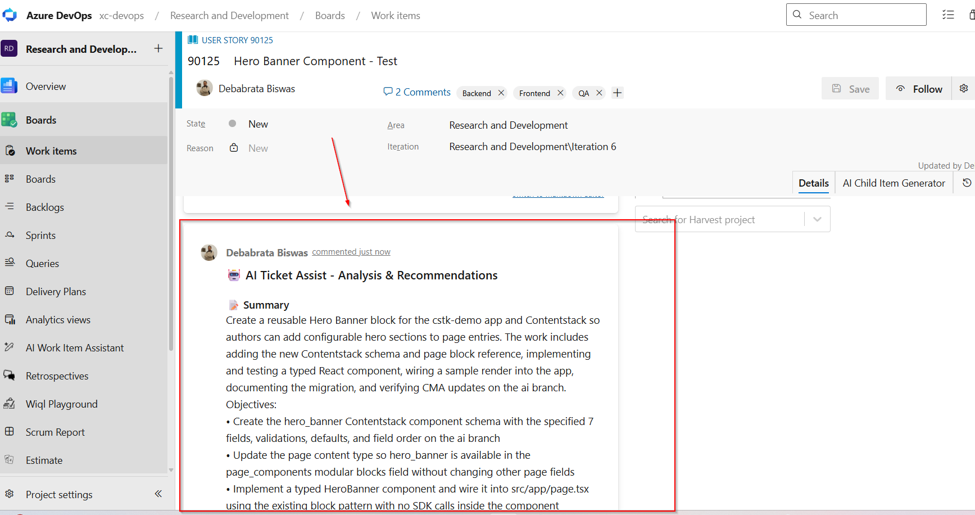The width and height of the screenshot is (975, 515).
Task: Click the Boards sub-item grid icon
Action: pos(9,179)
